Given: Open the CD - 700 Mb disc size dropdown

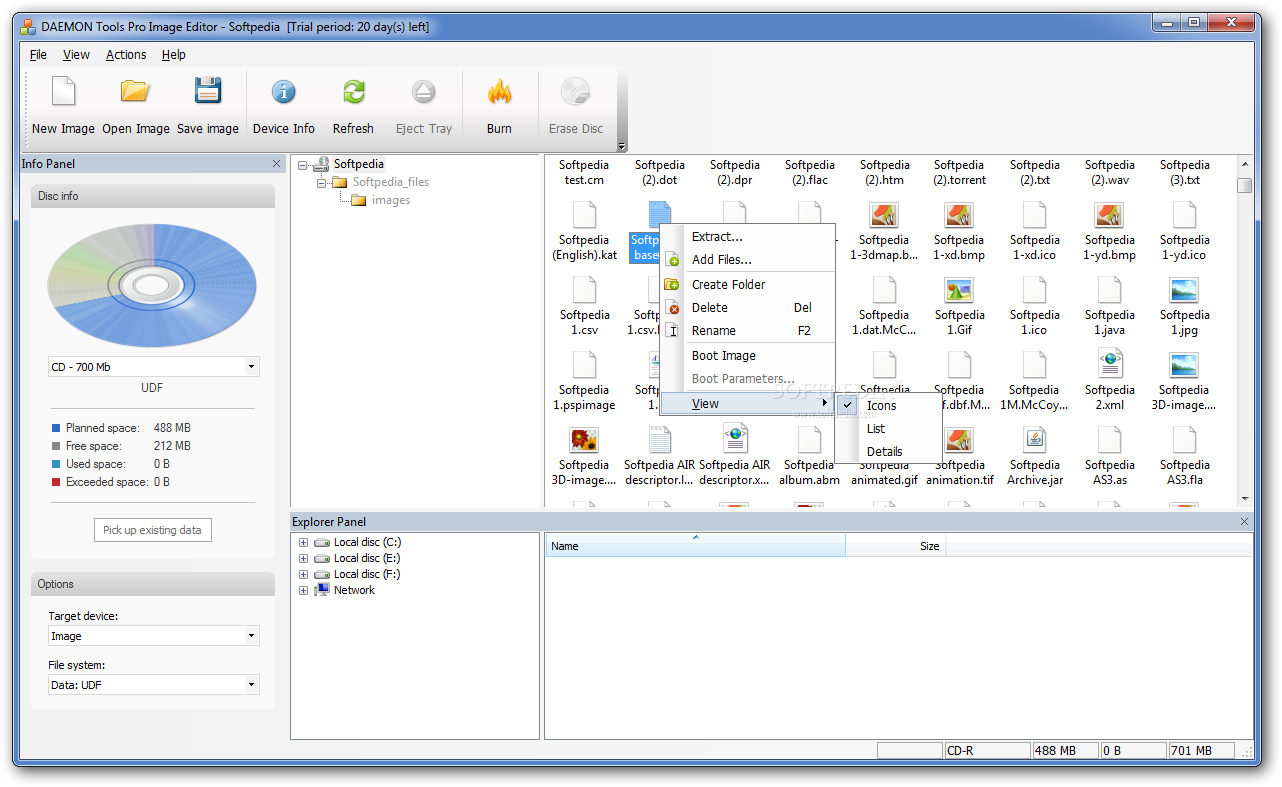Looking at the screenshot, I should point(251,367).
